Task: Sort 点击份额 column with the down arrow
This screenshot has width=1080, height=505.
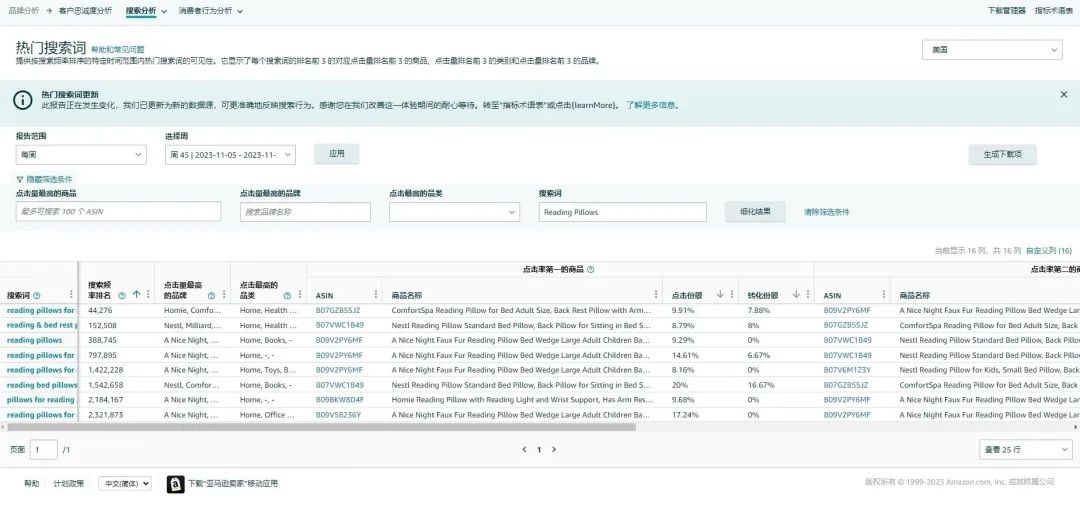Action: point(720,295)
